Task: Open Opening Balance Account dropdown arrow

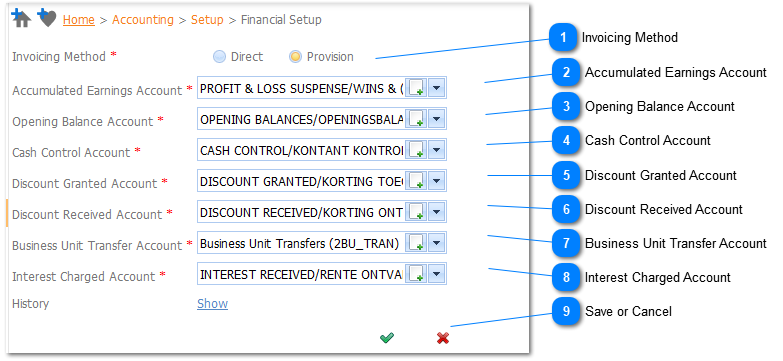Action: [x=436, y=119]
